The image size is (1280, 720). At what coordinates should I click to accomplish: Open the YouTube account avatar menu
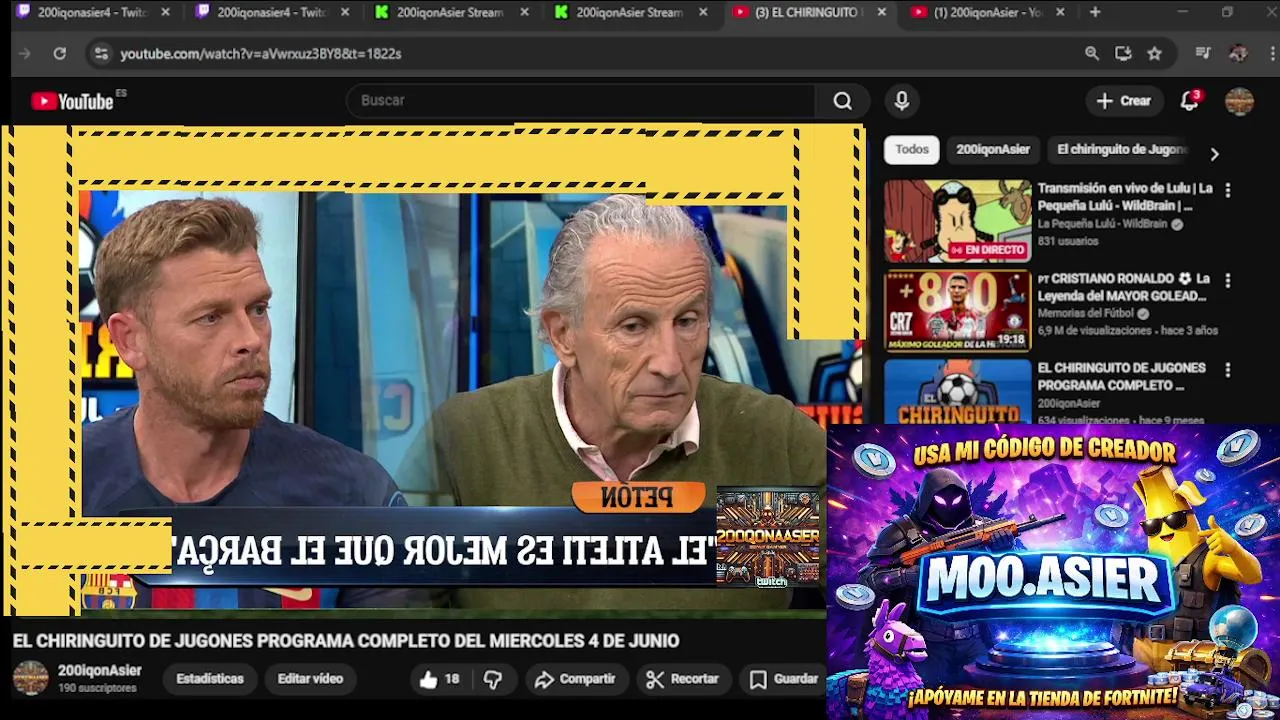[1240, 101]
